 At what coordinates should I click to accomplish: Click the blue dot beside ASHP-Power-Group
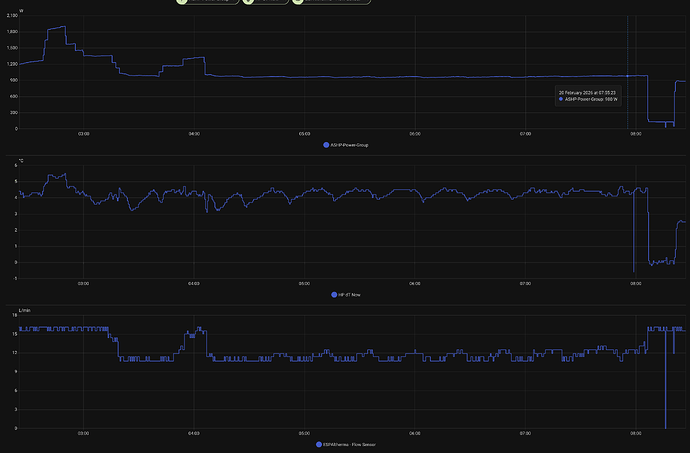point(326,145)
